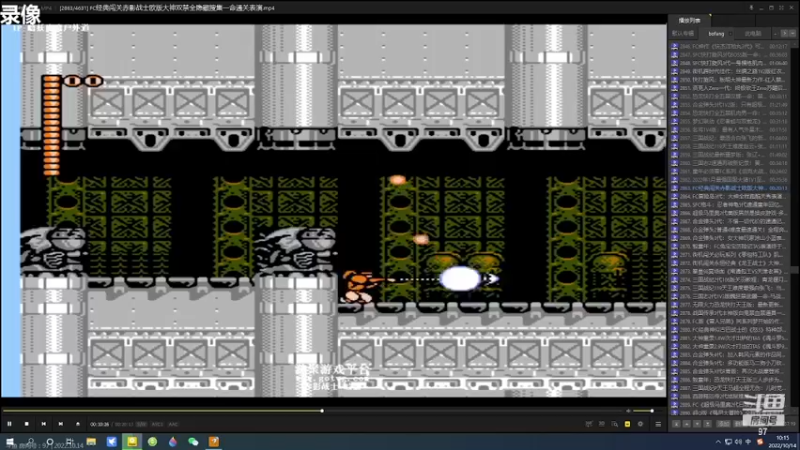The image size is (800, 450).
Task: Open the system clock showing 10:15
Action: (x=782, y=441)
